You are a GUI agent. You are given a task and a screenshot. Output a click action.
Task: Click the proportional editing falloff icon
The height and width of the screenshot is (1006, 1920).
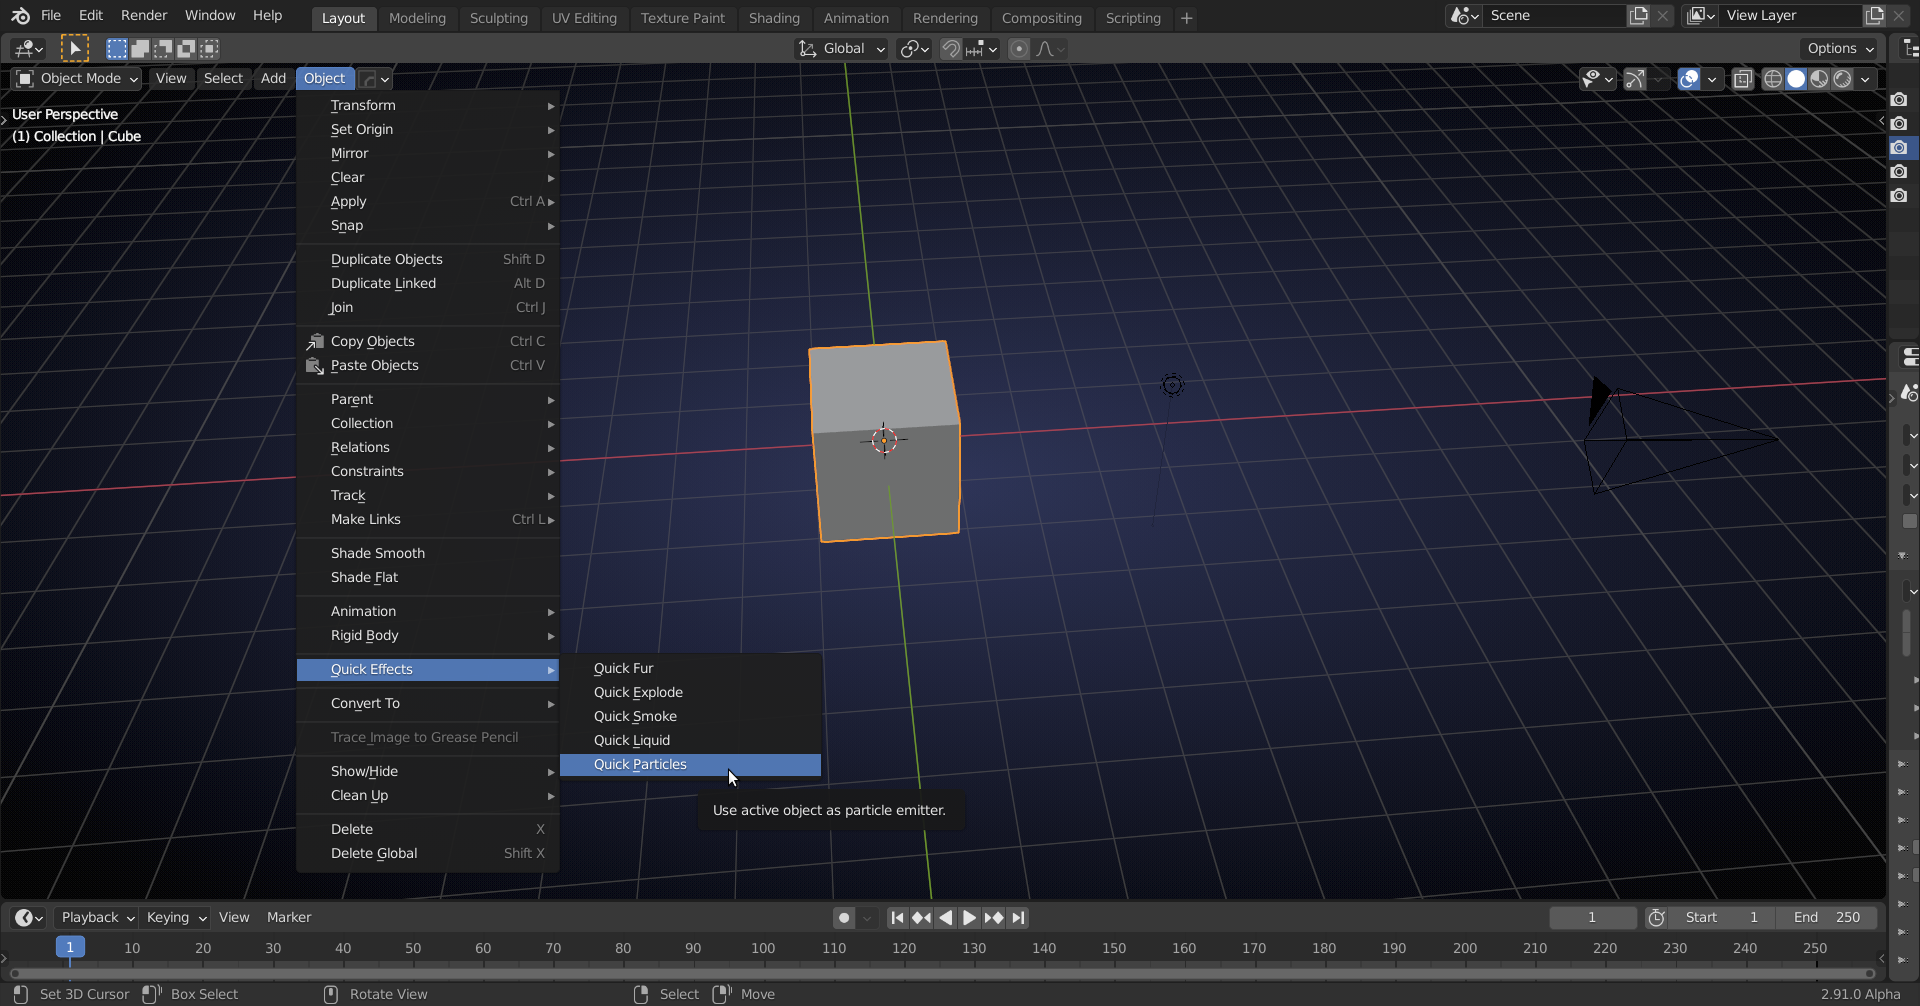click(x=1047, y=48)
